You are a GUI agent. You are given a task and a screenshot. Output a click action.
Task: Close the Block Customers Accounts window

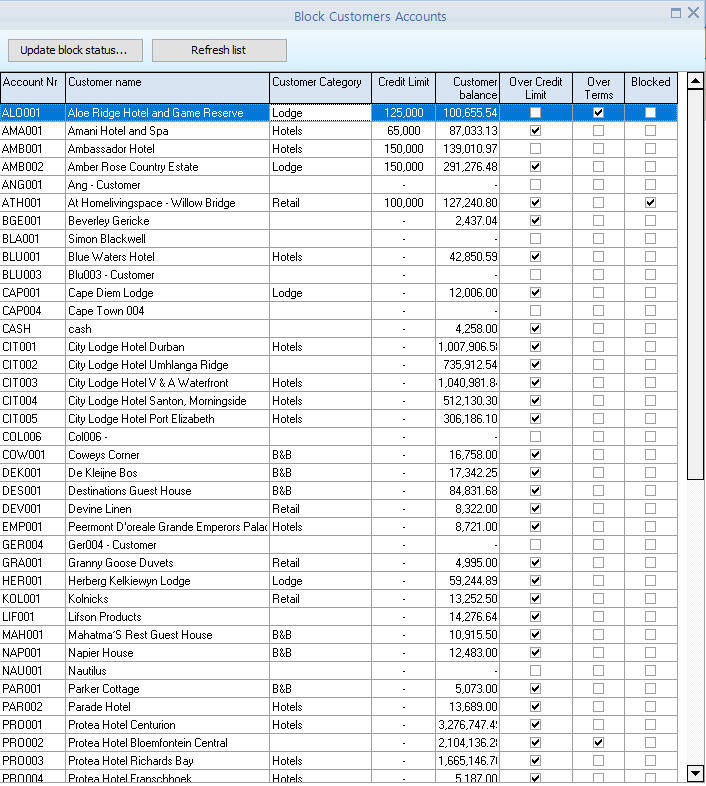[693, 13]
